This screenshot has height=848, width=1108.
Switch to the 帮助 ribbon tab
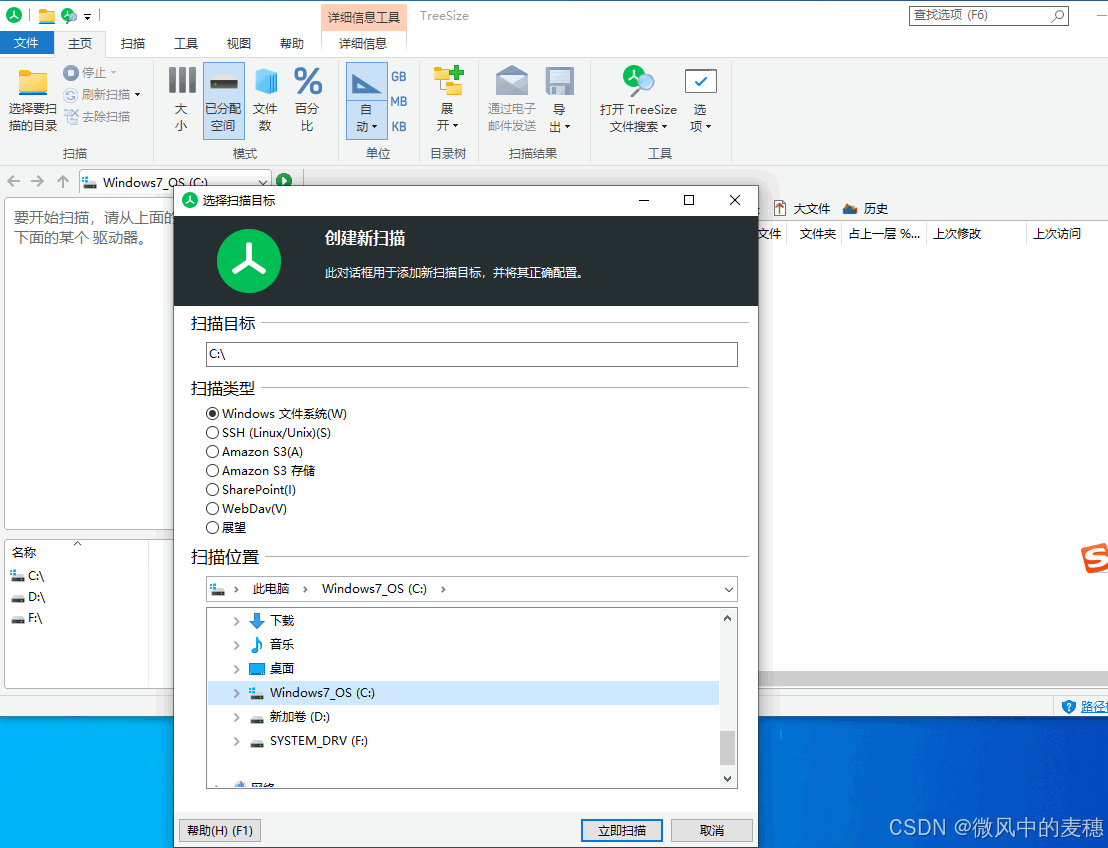click(291, 44)
